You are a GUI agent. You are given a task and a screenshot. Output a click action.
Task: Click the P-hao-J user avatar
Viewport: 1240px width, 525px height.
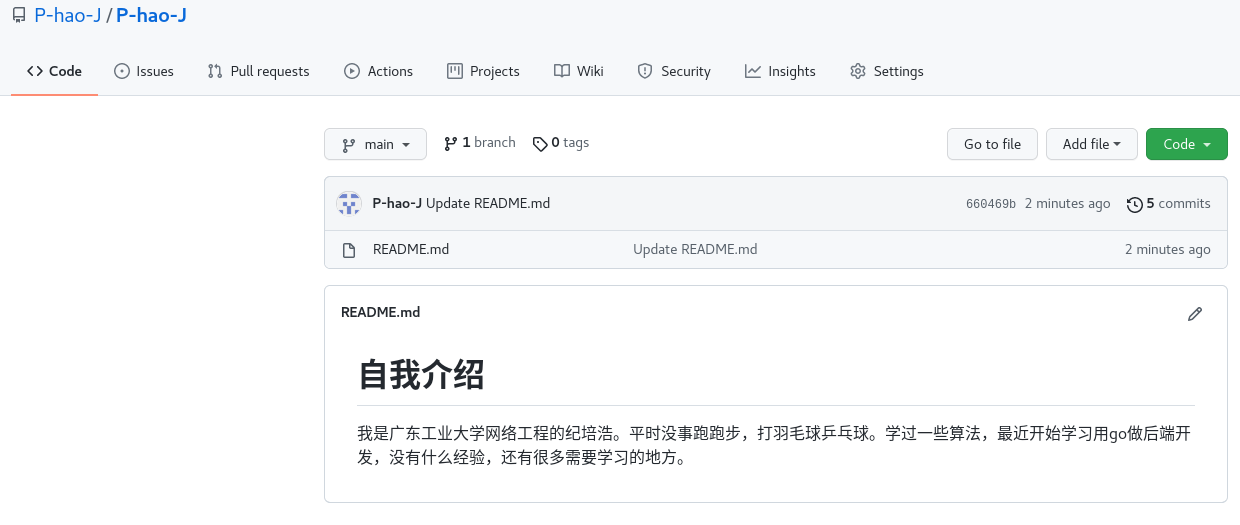(x=349, y=203)
